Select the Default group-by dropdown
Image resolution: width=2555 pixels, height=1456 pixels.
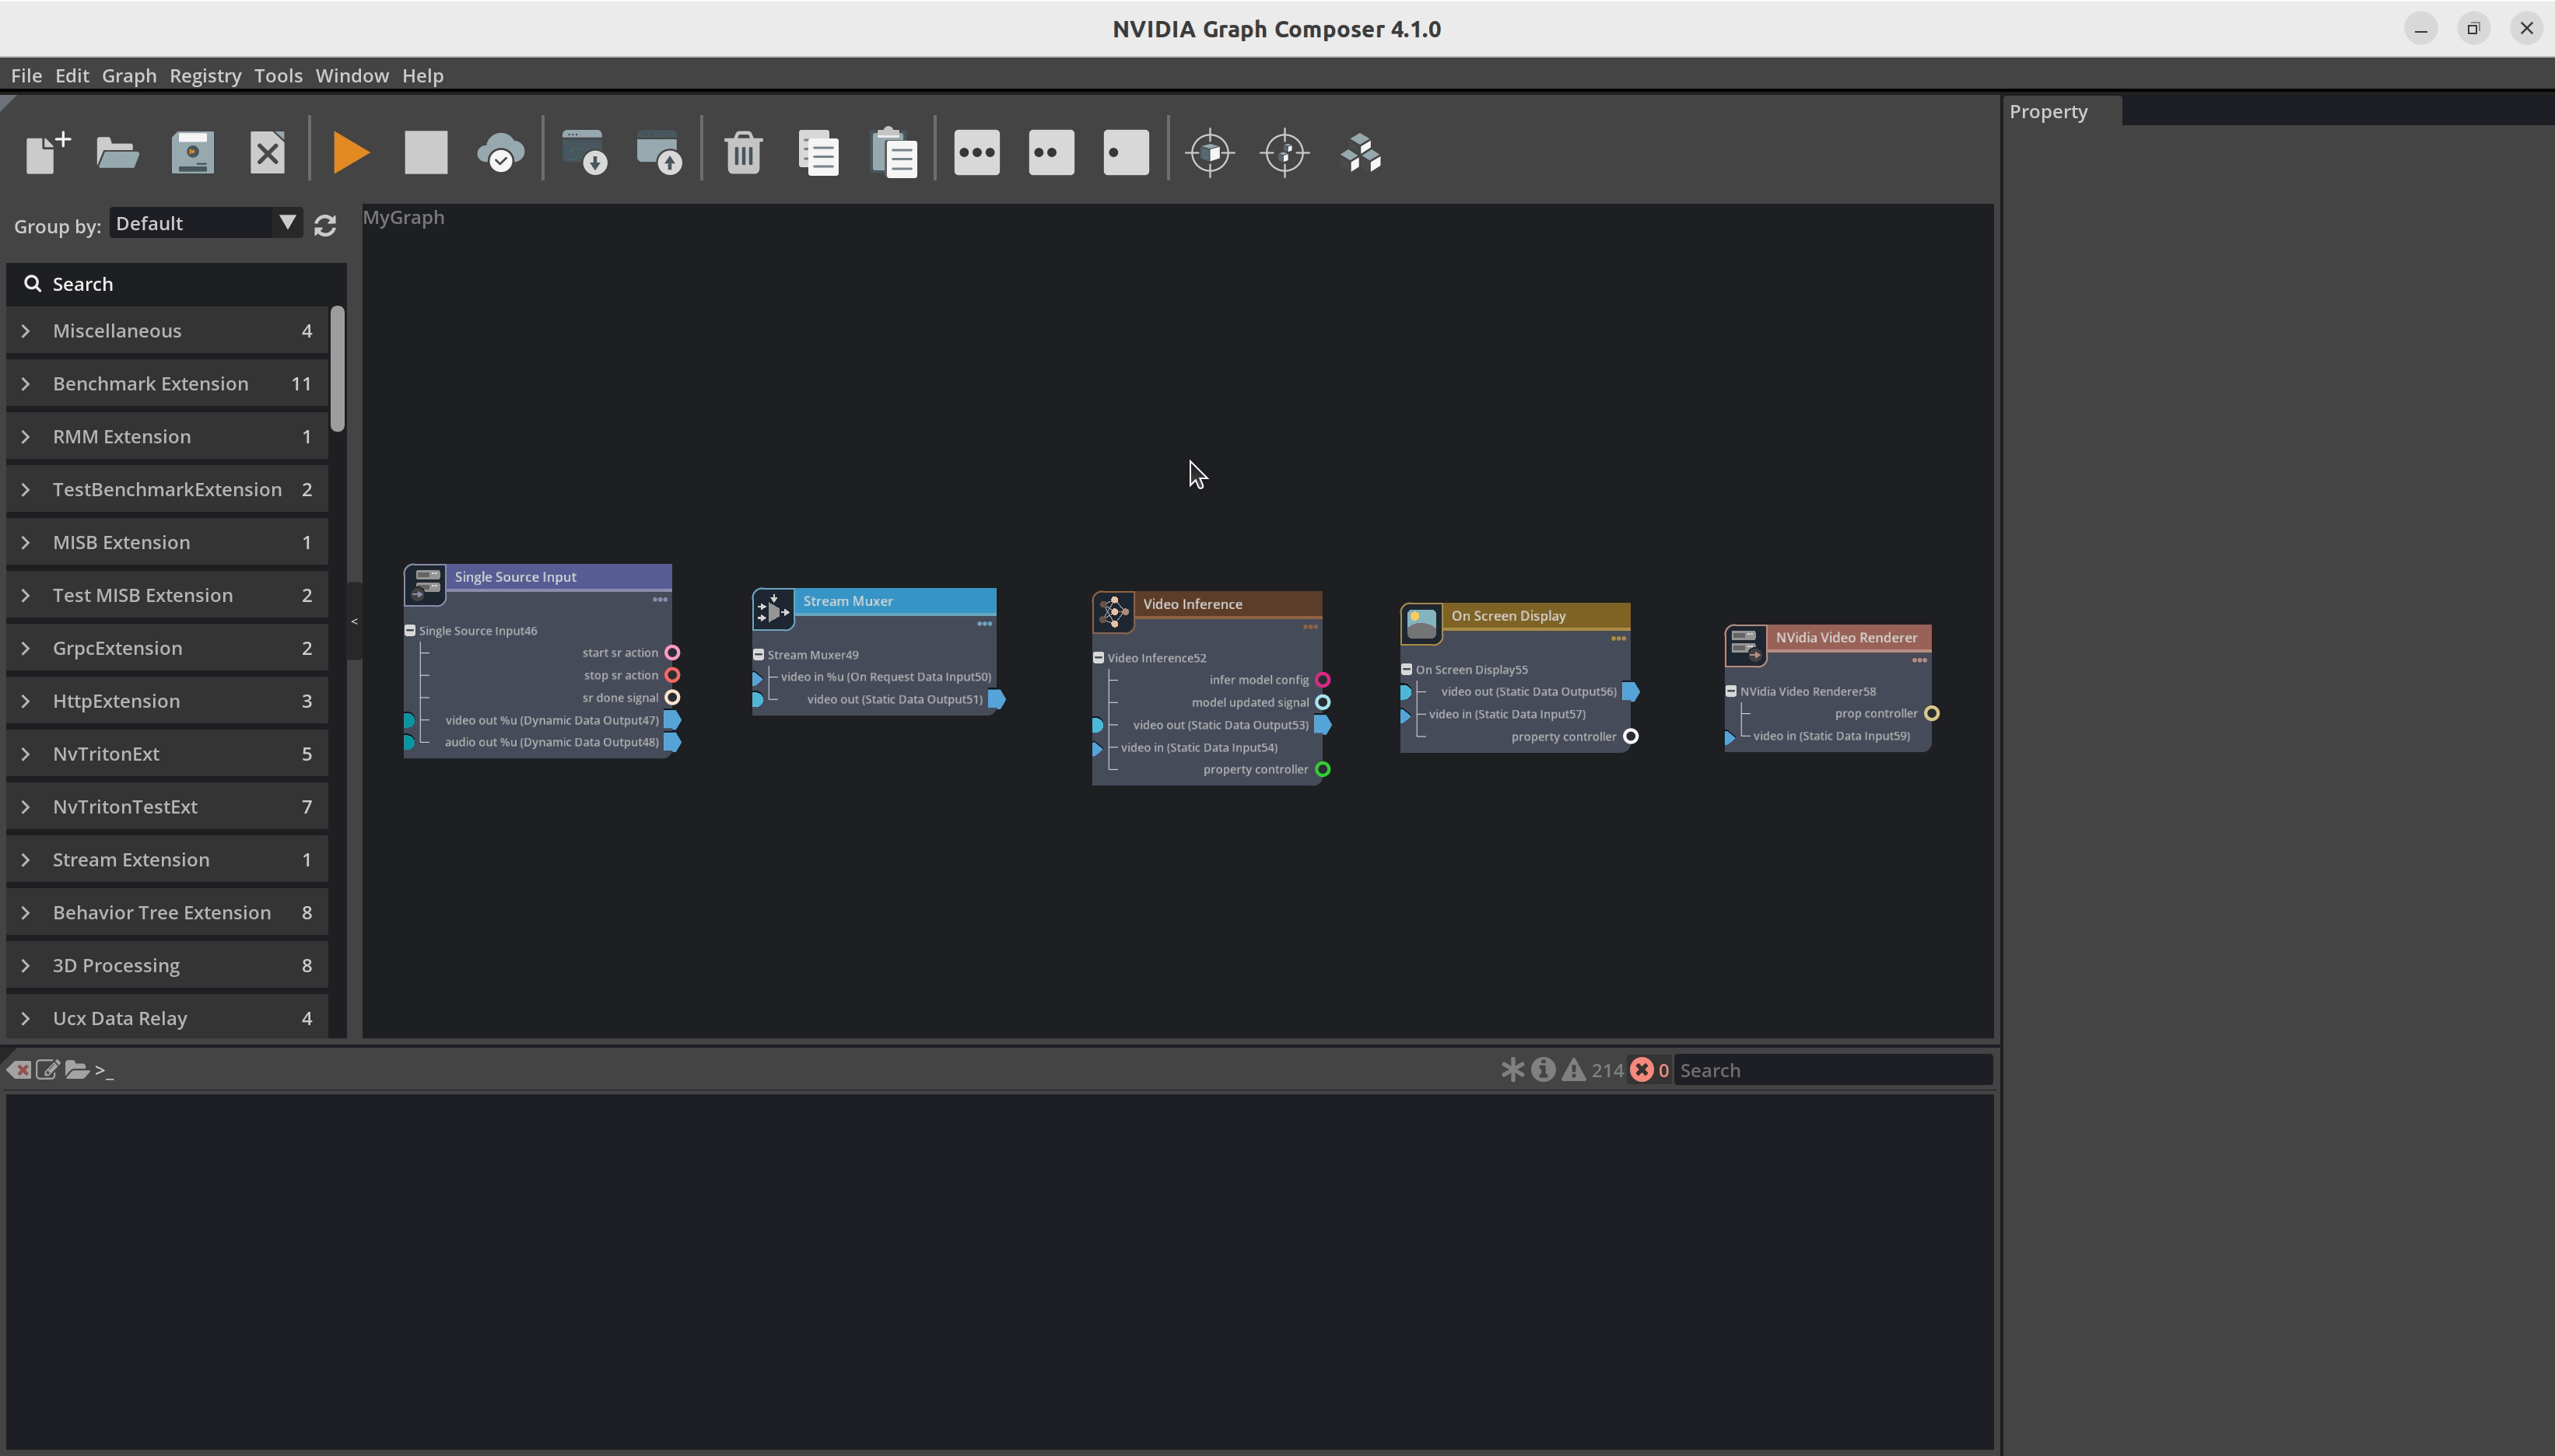[x=202, y=222]
